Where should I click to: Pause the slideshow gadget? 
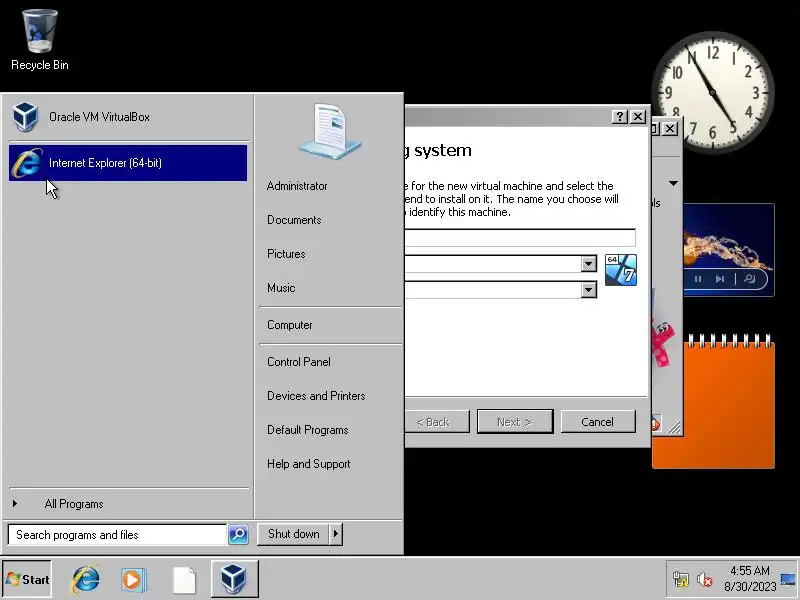[698, 279]
